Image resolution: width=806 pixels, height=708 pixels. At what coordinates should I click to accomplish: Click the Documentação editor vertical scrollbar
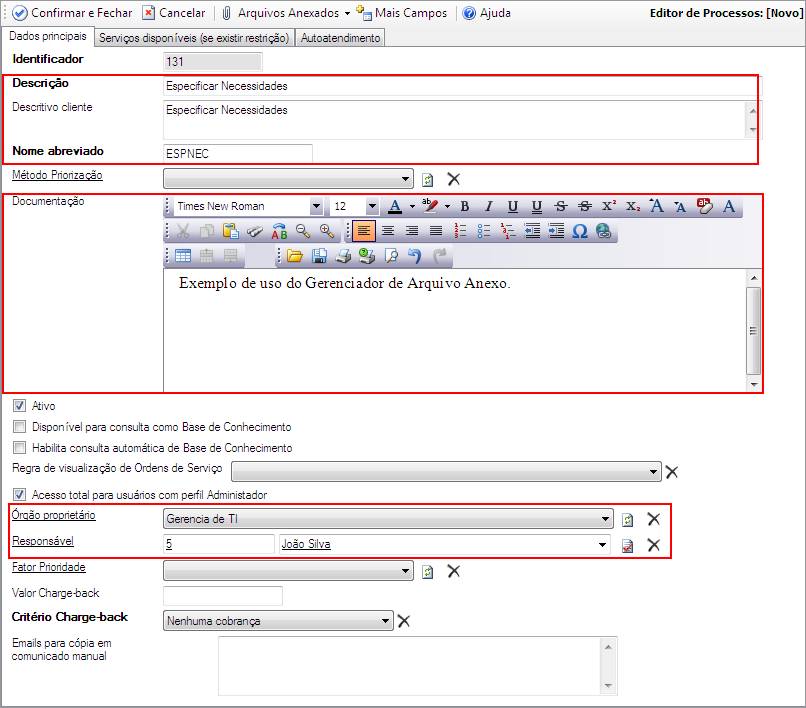tap(754, 331)
